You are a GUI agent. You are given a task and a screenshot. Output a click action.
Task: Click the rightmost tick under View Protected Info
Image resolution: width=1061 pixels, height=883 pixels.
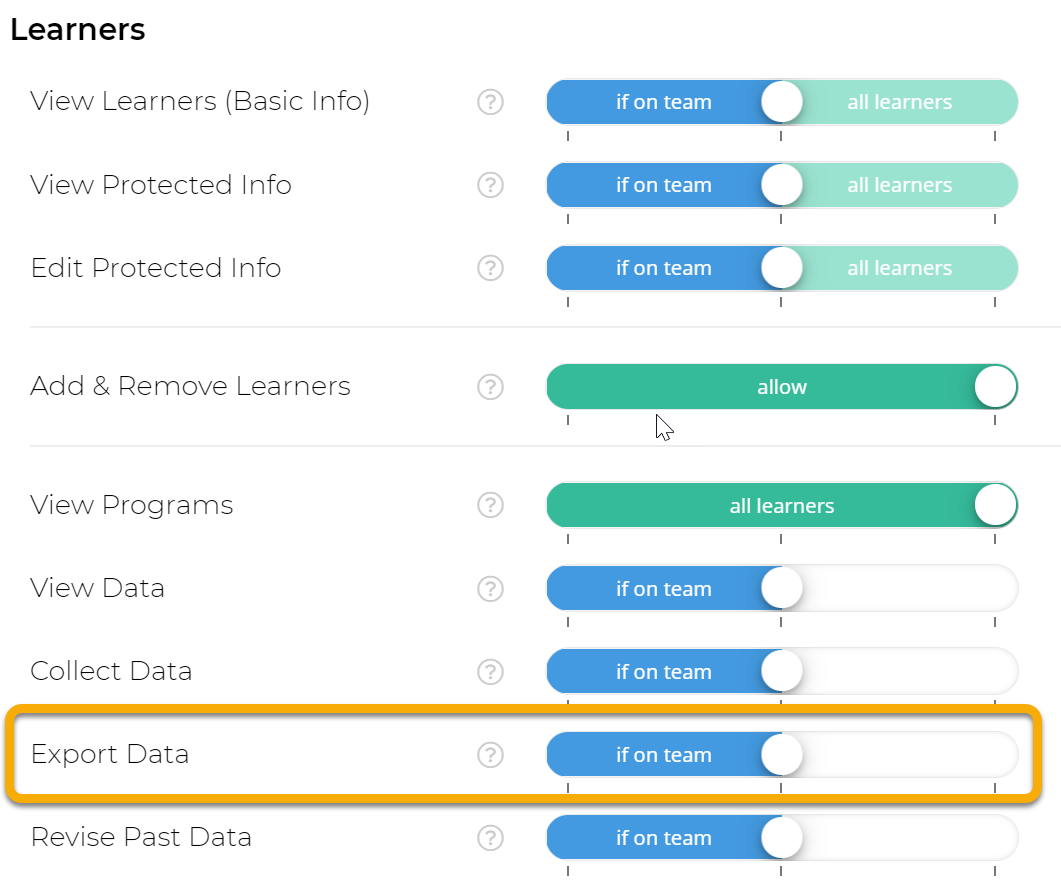point(996,219)
